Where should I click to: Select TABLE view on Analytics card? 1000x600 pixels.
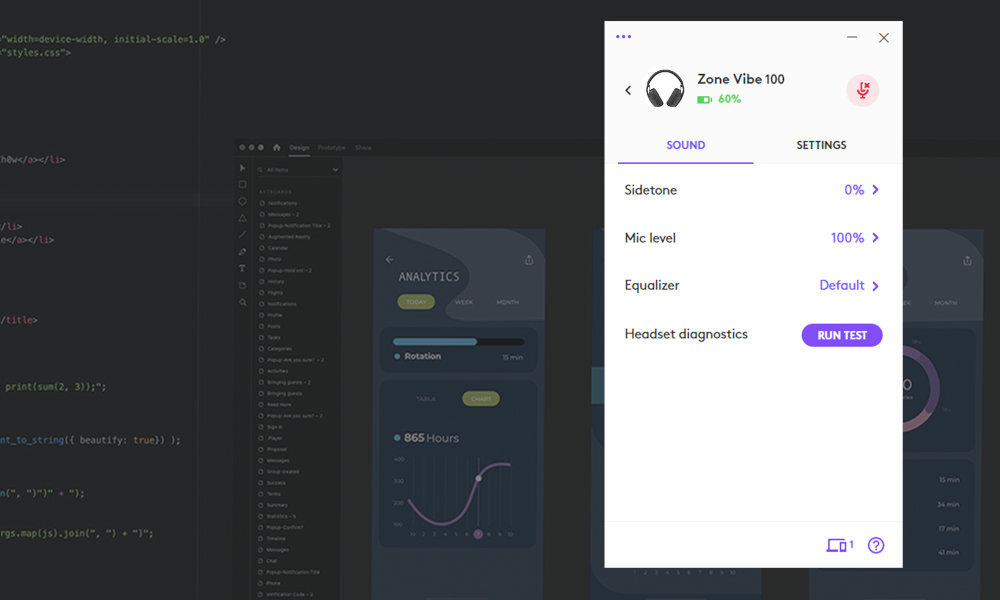tap(426, 399)
